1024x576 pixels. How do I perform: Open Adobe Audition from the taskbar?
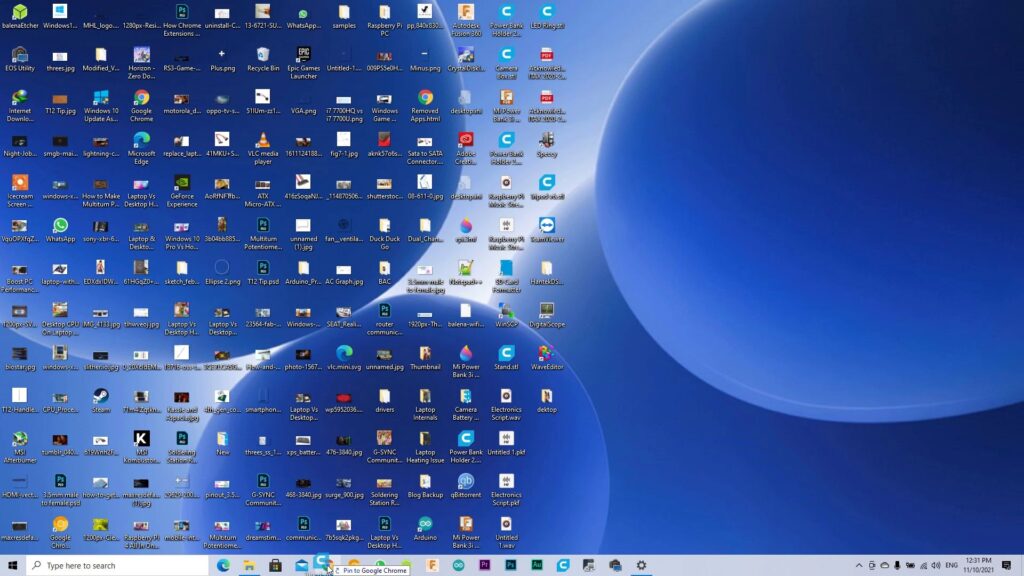tap(537, 565)
